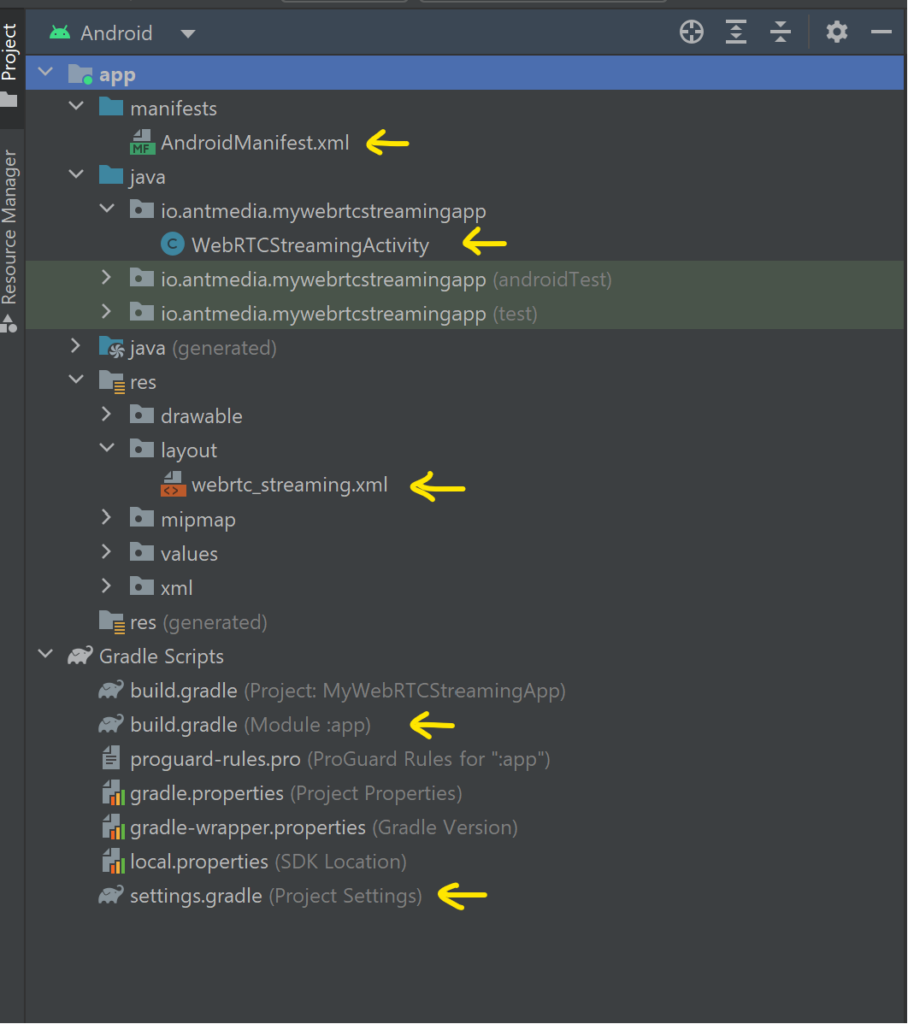Open the Android view dropdown
The image size is (908, 1024).
point(187,34)
